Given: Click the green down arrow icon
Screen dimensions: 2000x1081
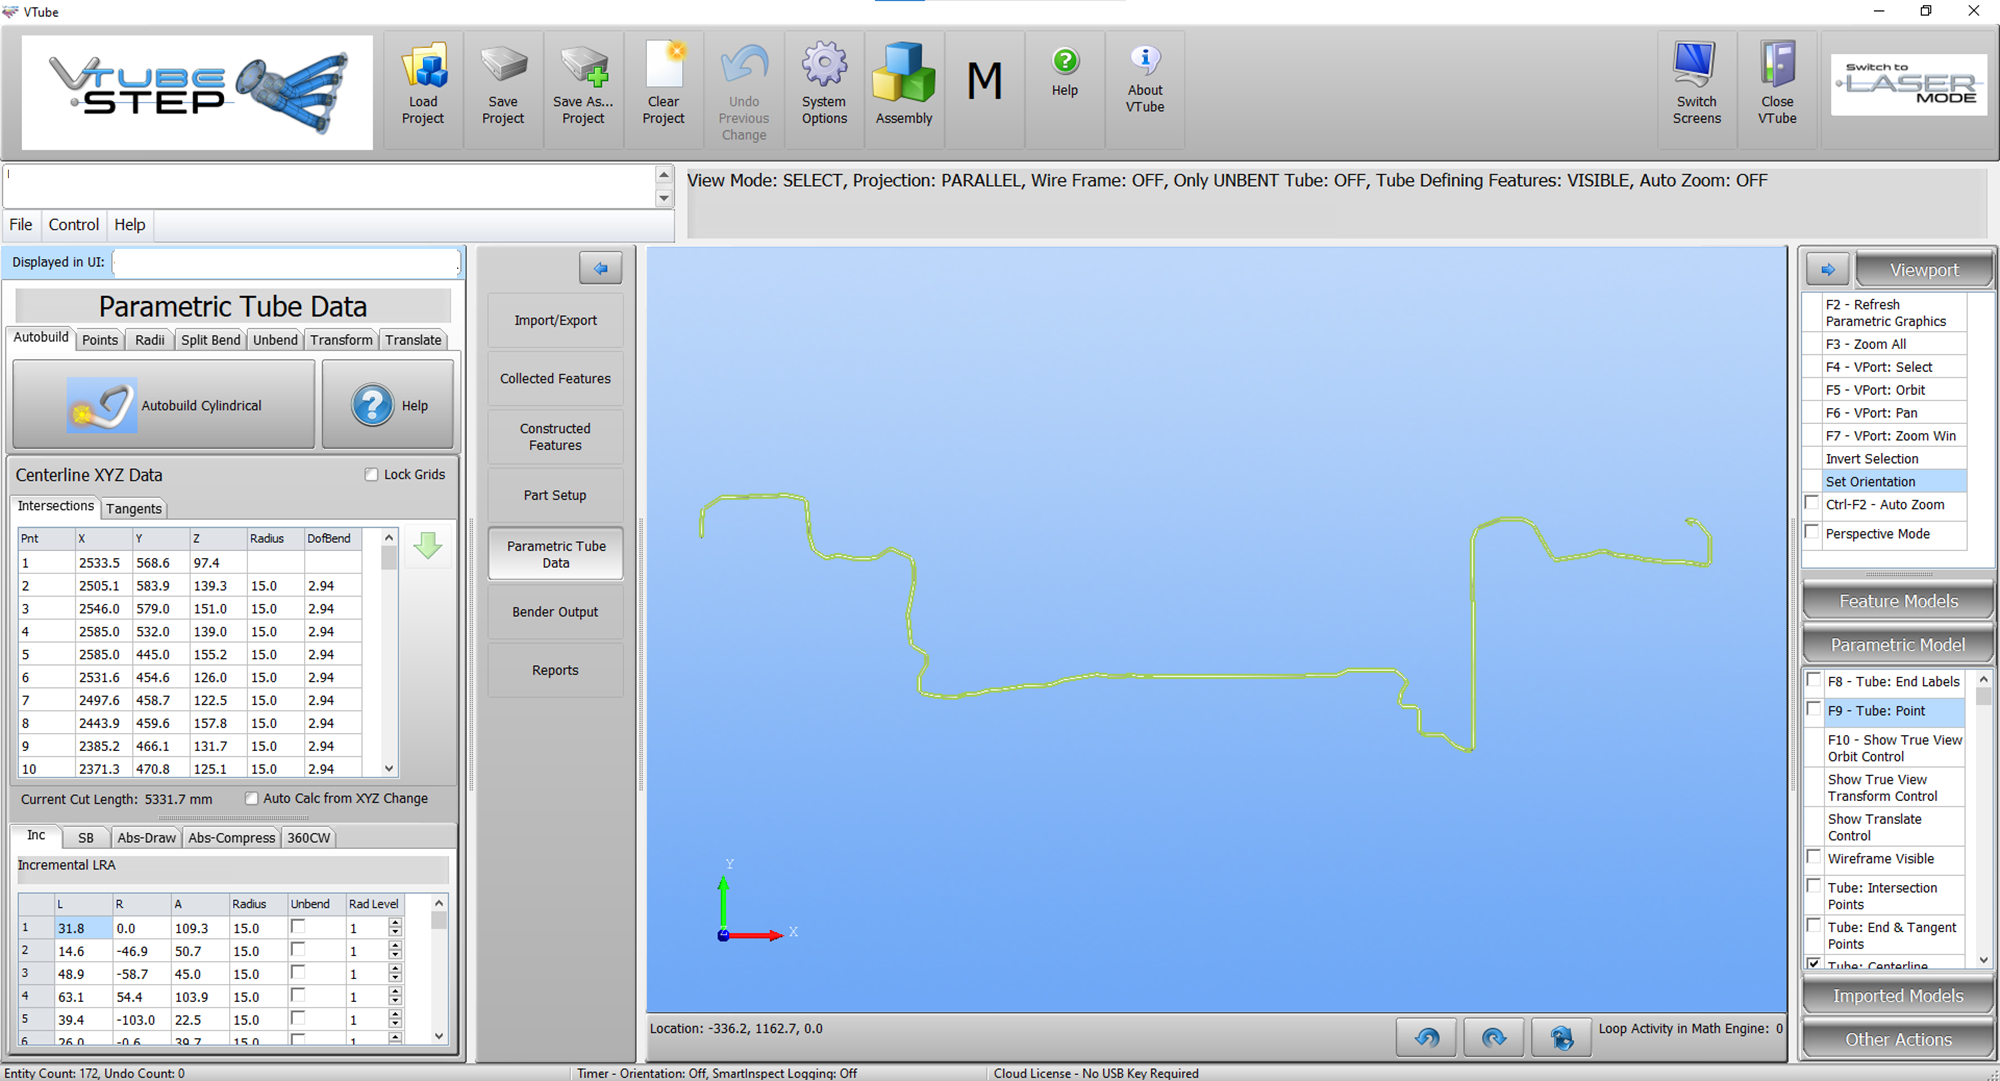Looking at the screenshot, I should pos(428,546).
